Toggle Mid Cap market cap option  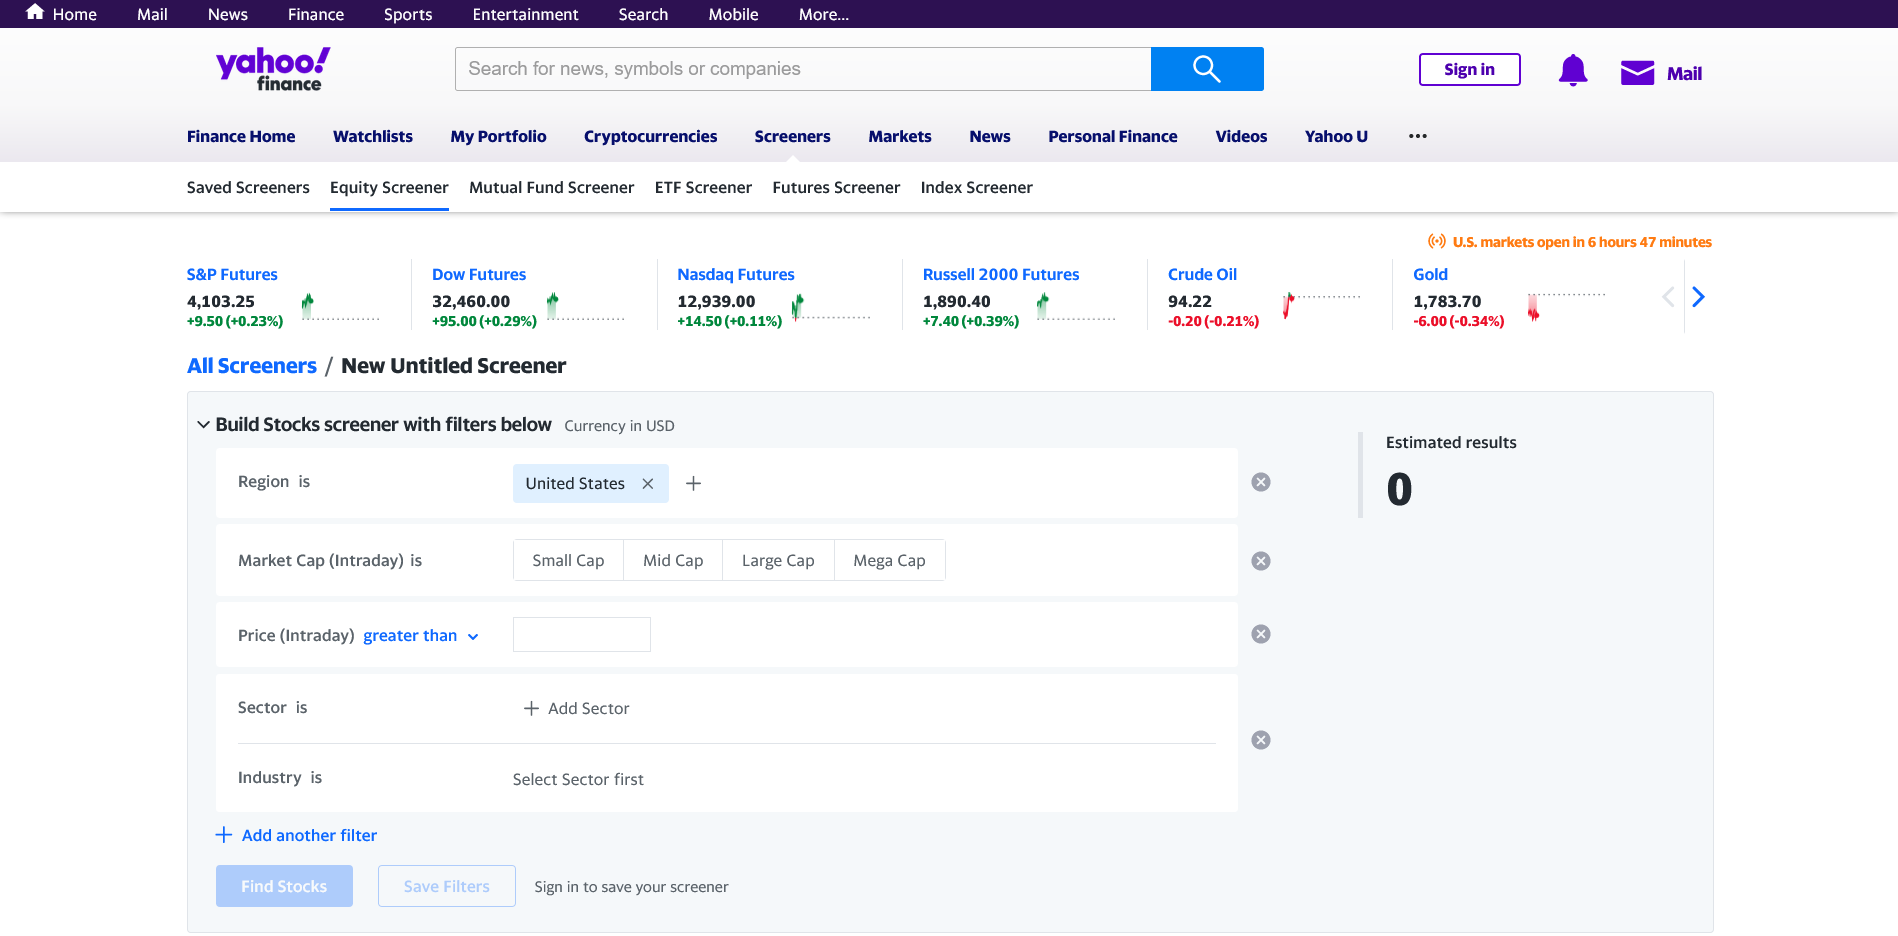673,561
